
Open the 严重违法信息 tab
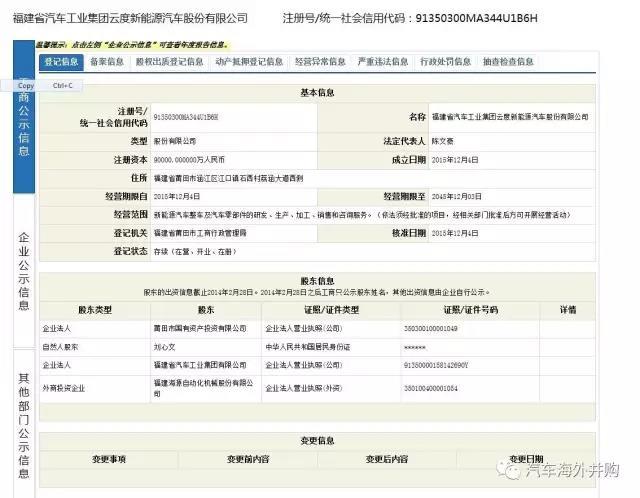coord(383,62)
